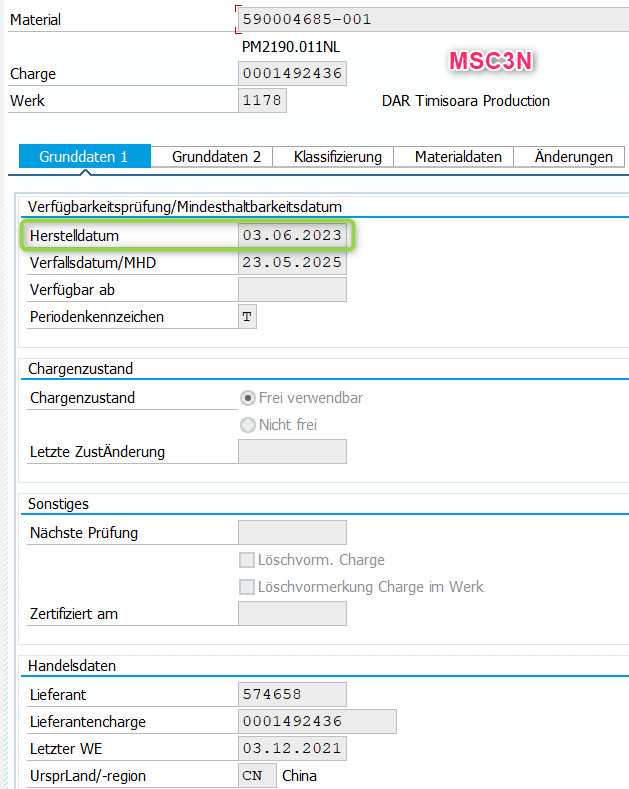This screenshot has width=629, height=789.
Task: Click the Lieferant field showing 574658
Action: click(x=292, y=695)
